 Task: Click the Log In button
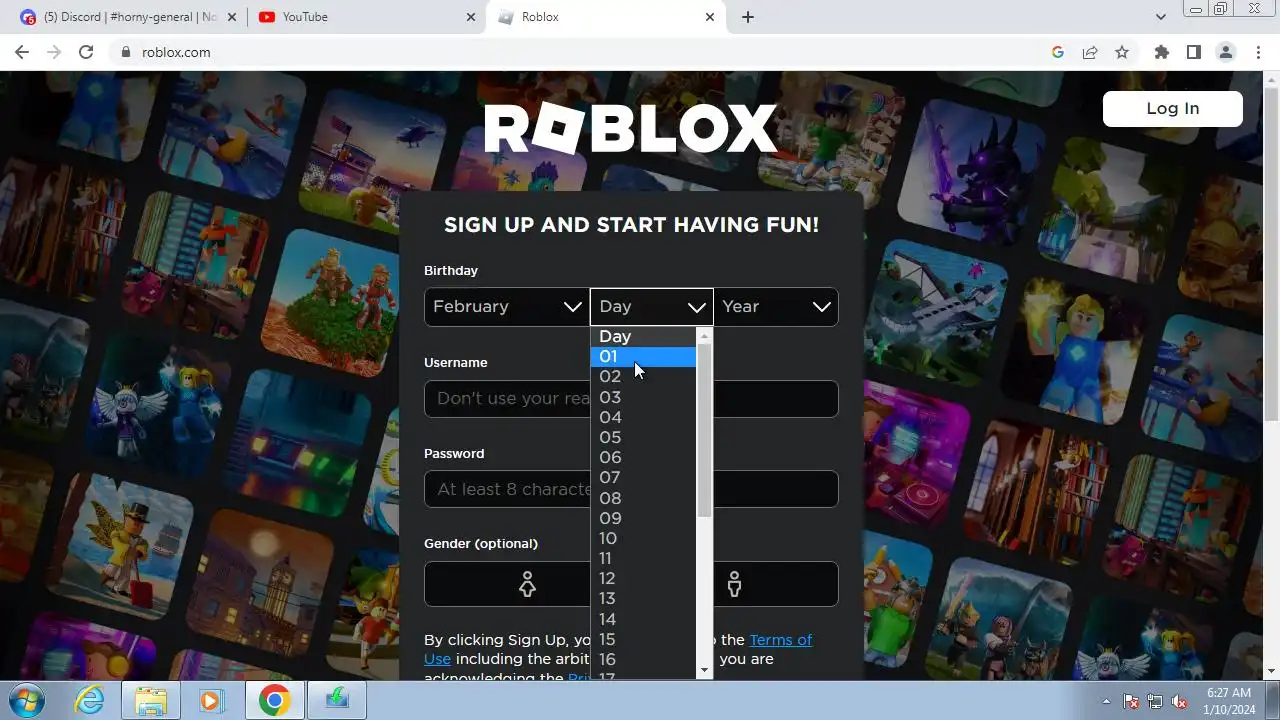coord(1172,109)
